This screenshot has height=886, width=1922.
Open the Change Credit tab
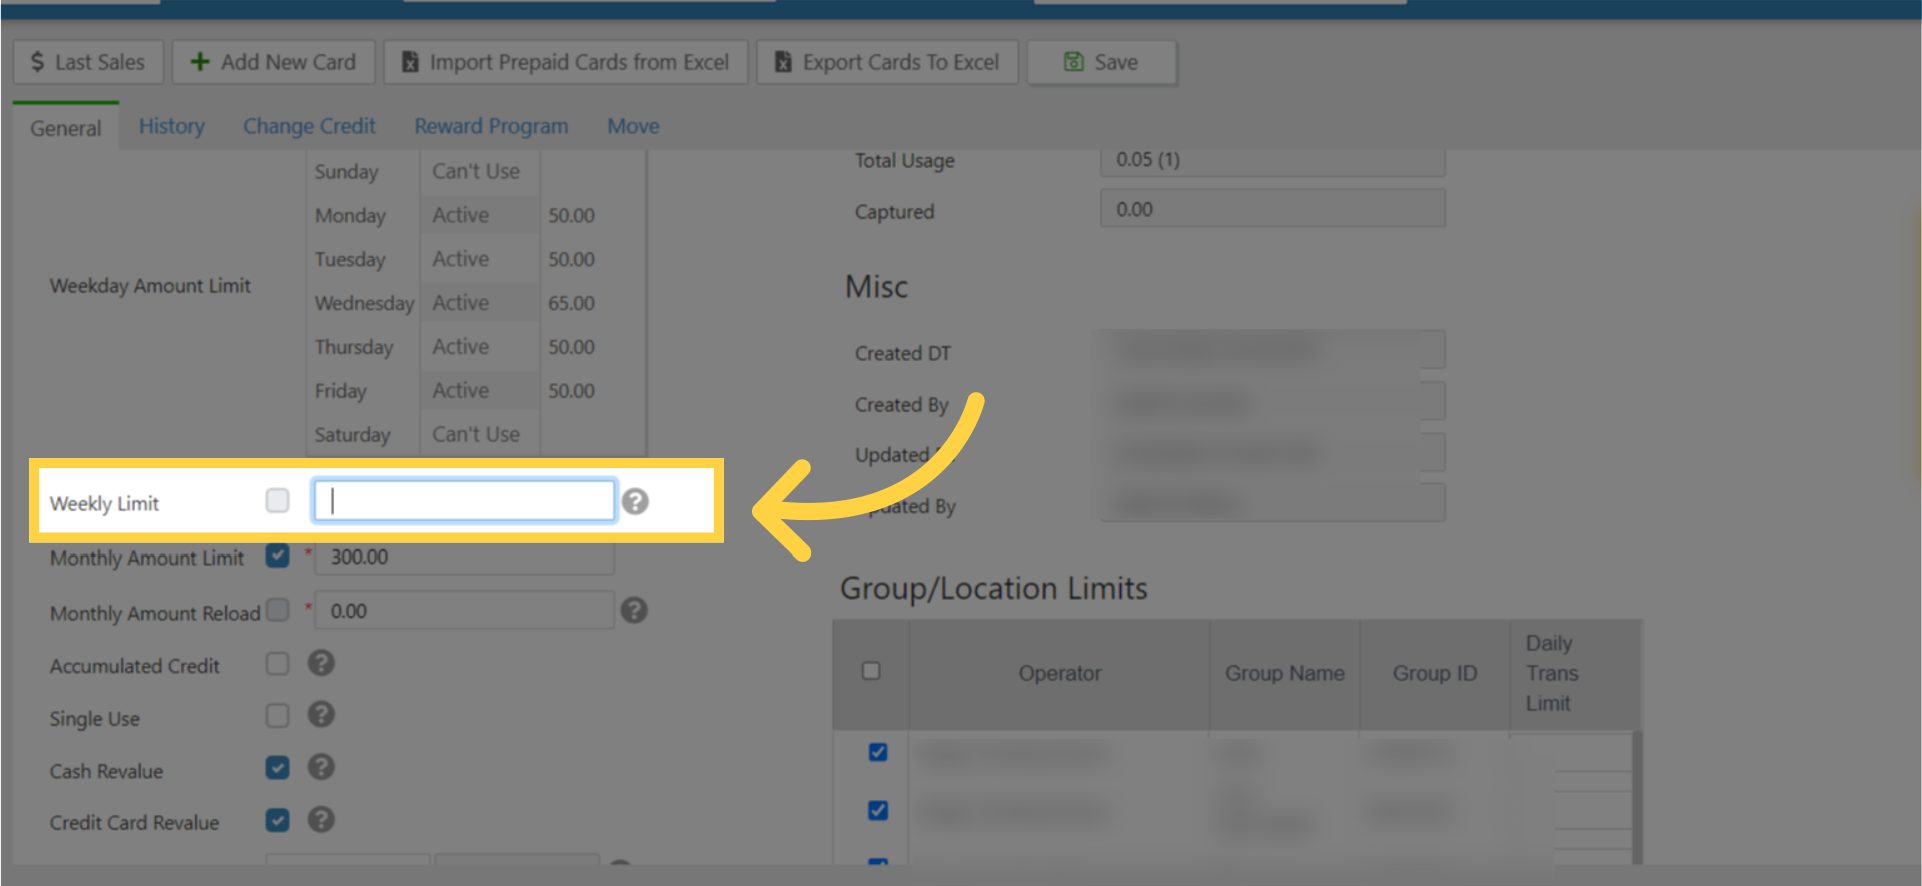pyautogui.click(x=309, y=126)
